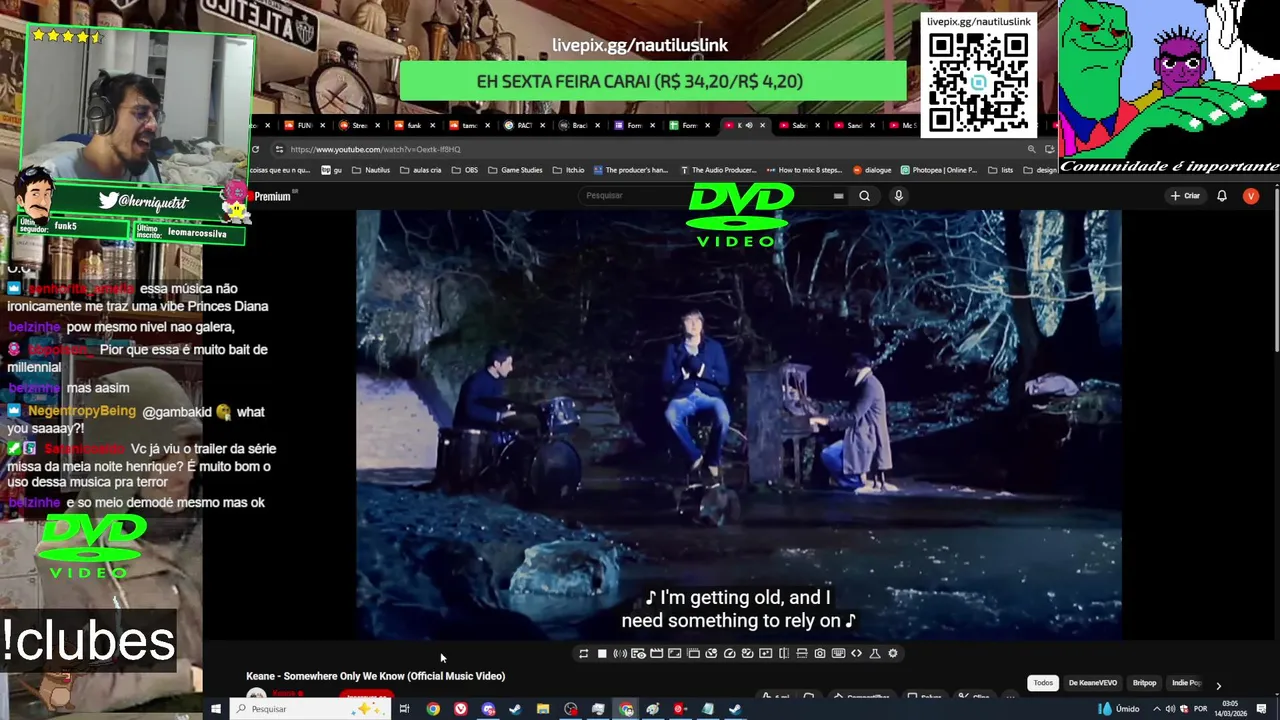Open keyboard shortcuts via the keyboard icon
This screenshot has height=720, width=1280.
point(838,653)
